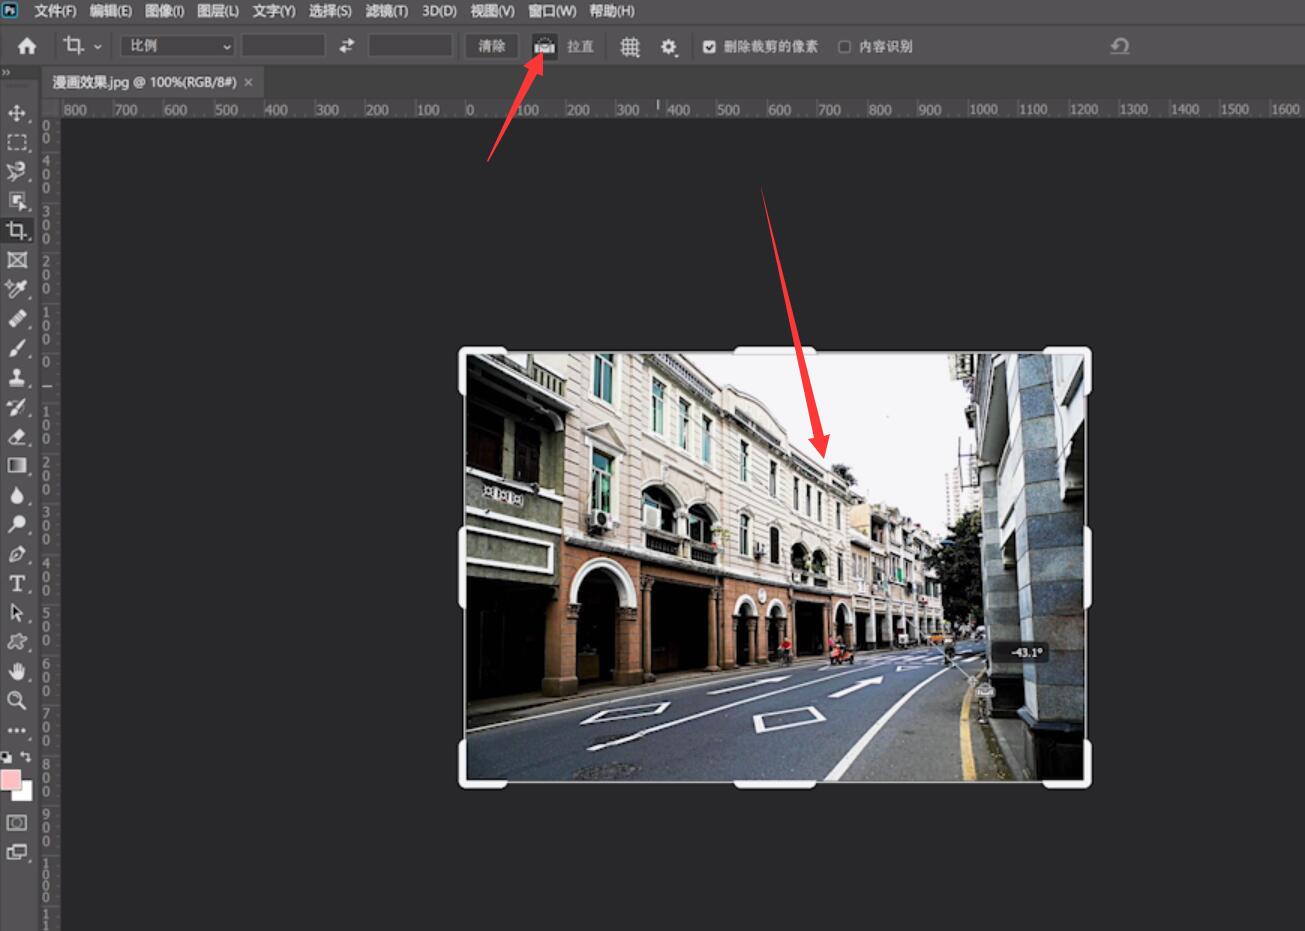The image size is (1305, 931).
Task: Enable the 内容识别 checkbox
Action: pos(844,46)
